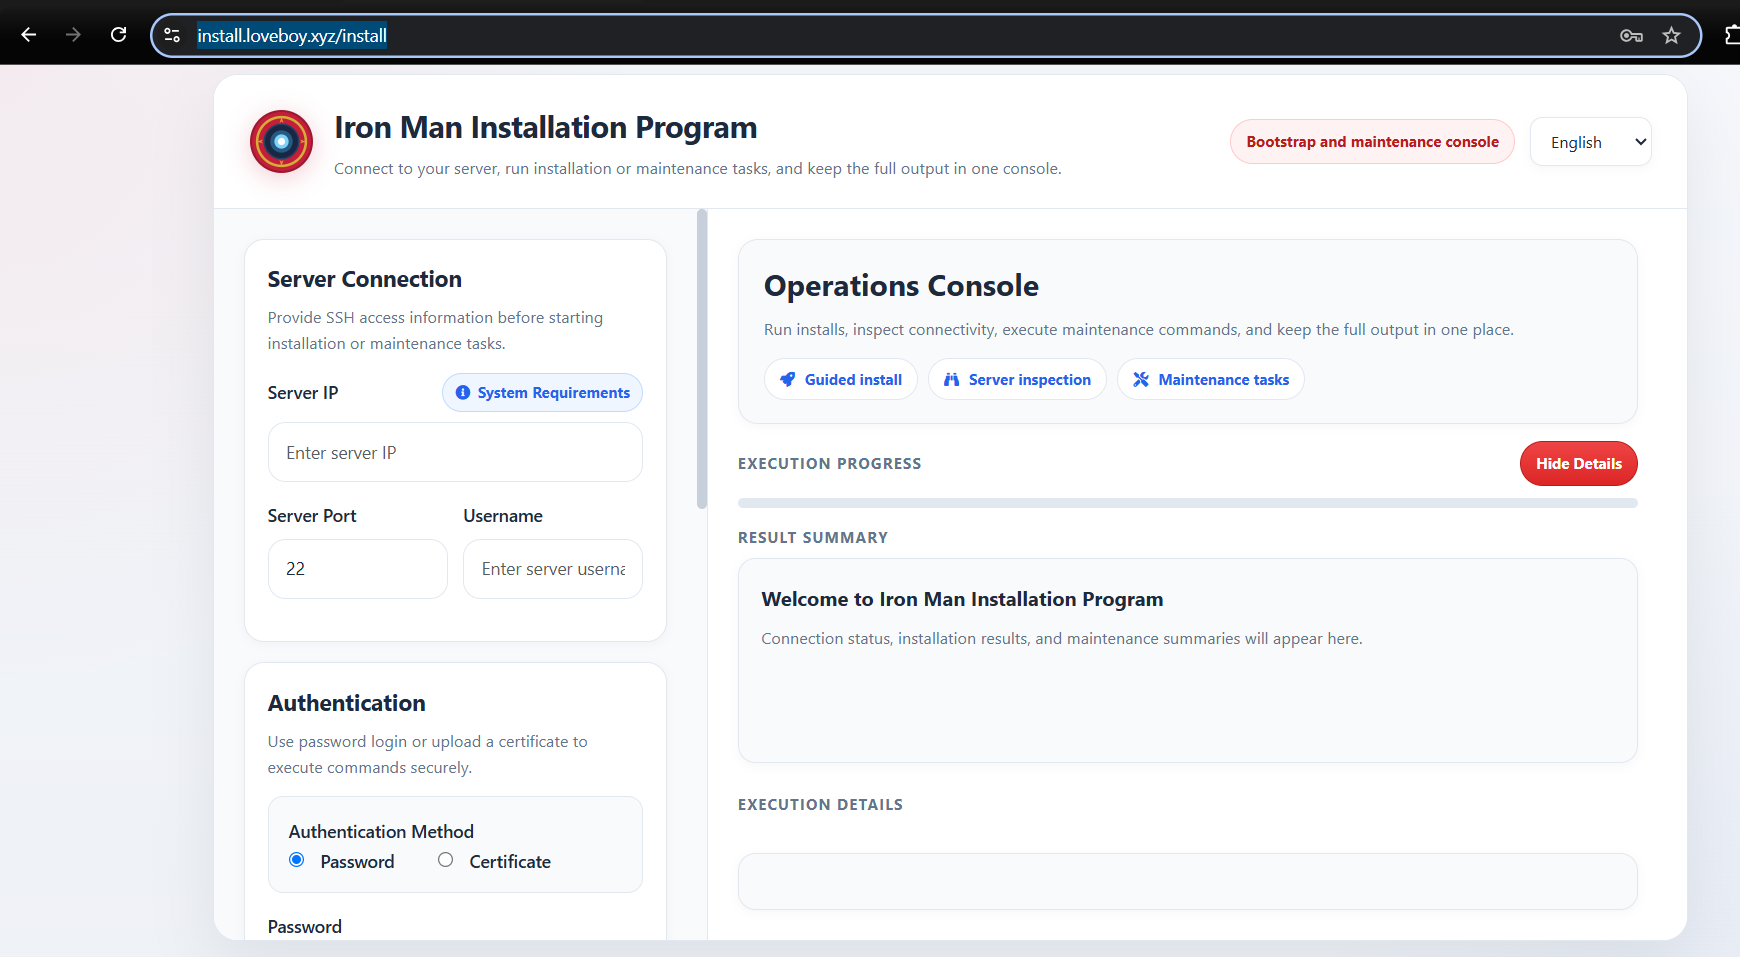
Task: Click Welcome to Iron Man Installation Program text
Action: pyautogui.click(x=962, y=600)
